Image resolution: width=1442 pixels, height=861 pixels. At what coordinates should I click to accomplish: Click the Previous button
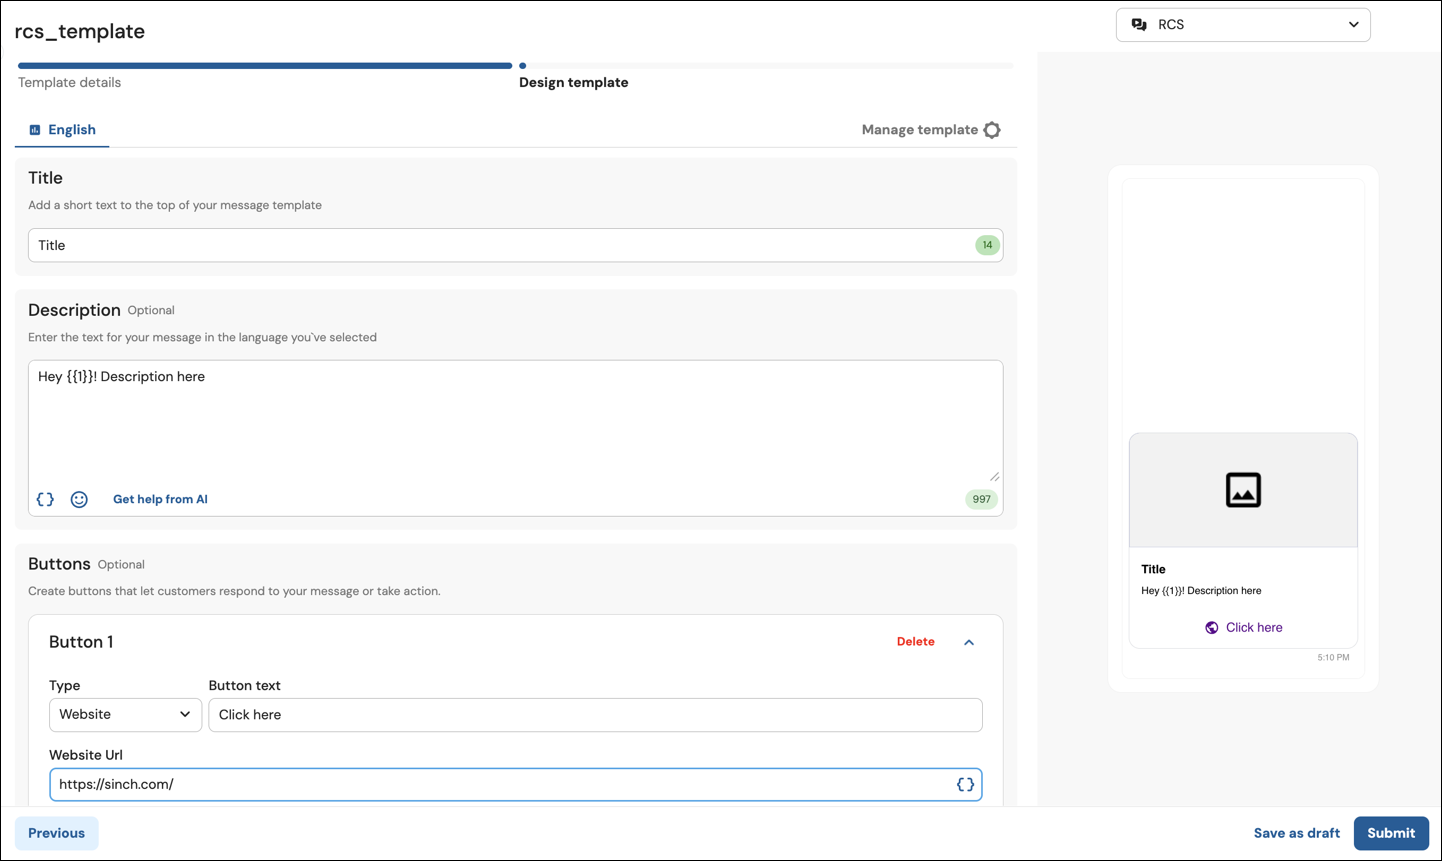point(56,832)
